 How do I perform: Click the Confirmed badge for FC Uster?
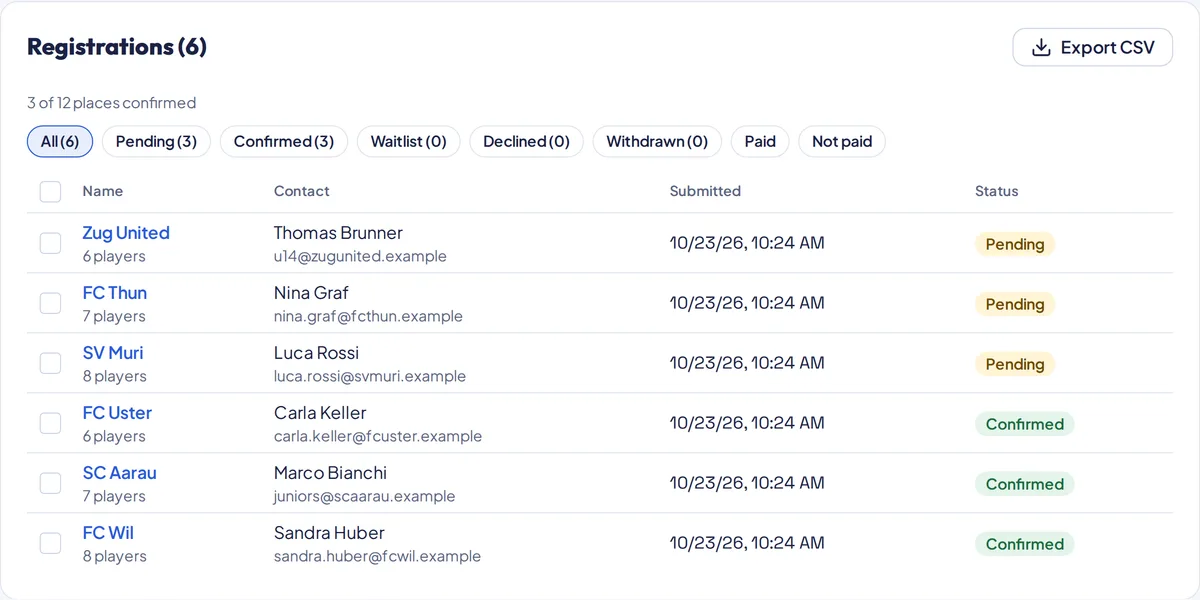tap(1025, 424)
